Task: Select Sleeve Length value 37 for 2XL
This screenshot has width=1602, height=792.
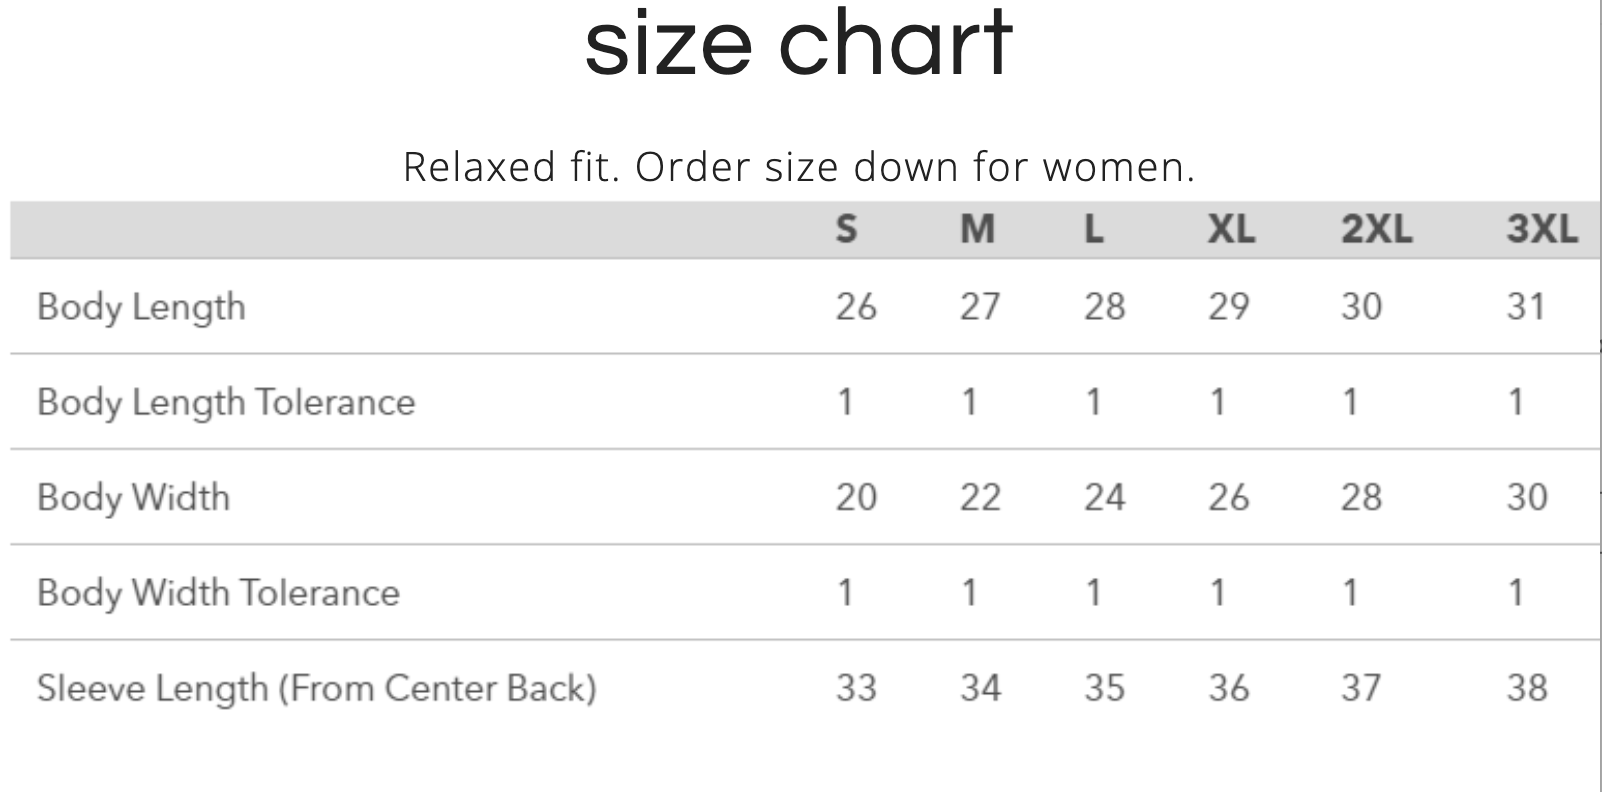Action: point(1361,688)
